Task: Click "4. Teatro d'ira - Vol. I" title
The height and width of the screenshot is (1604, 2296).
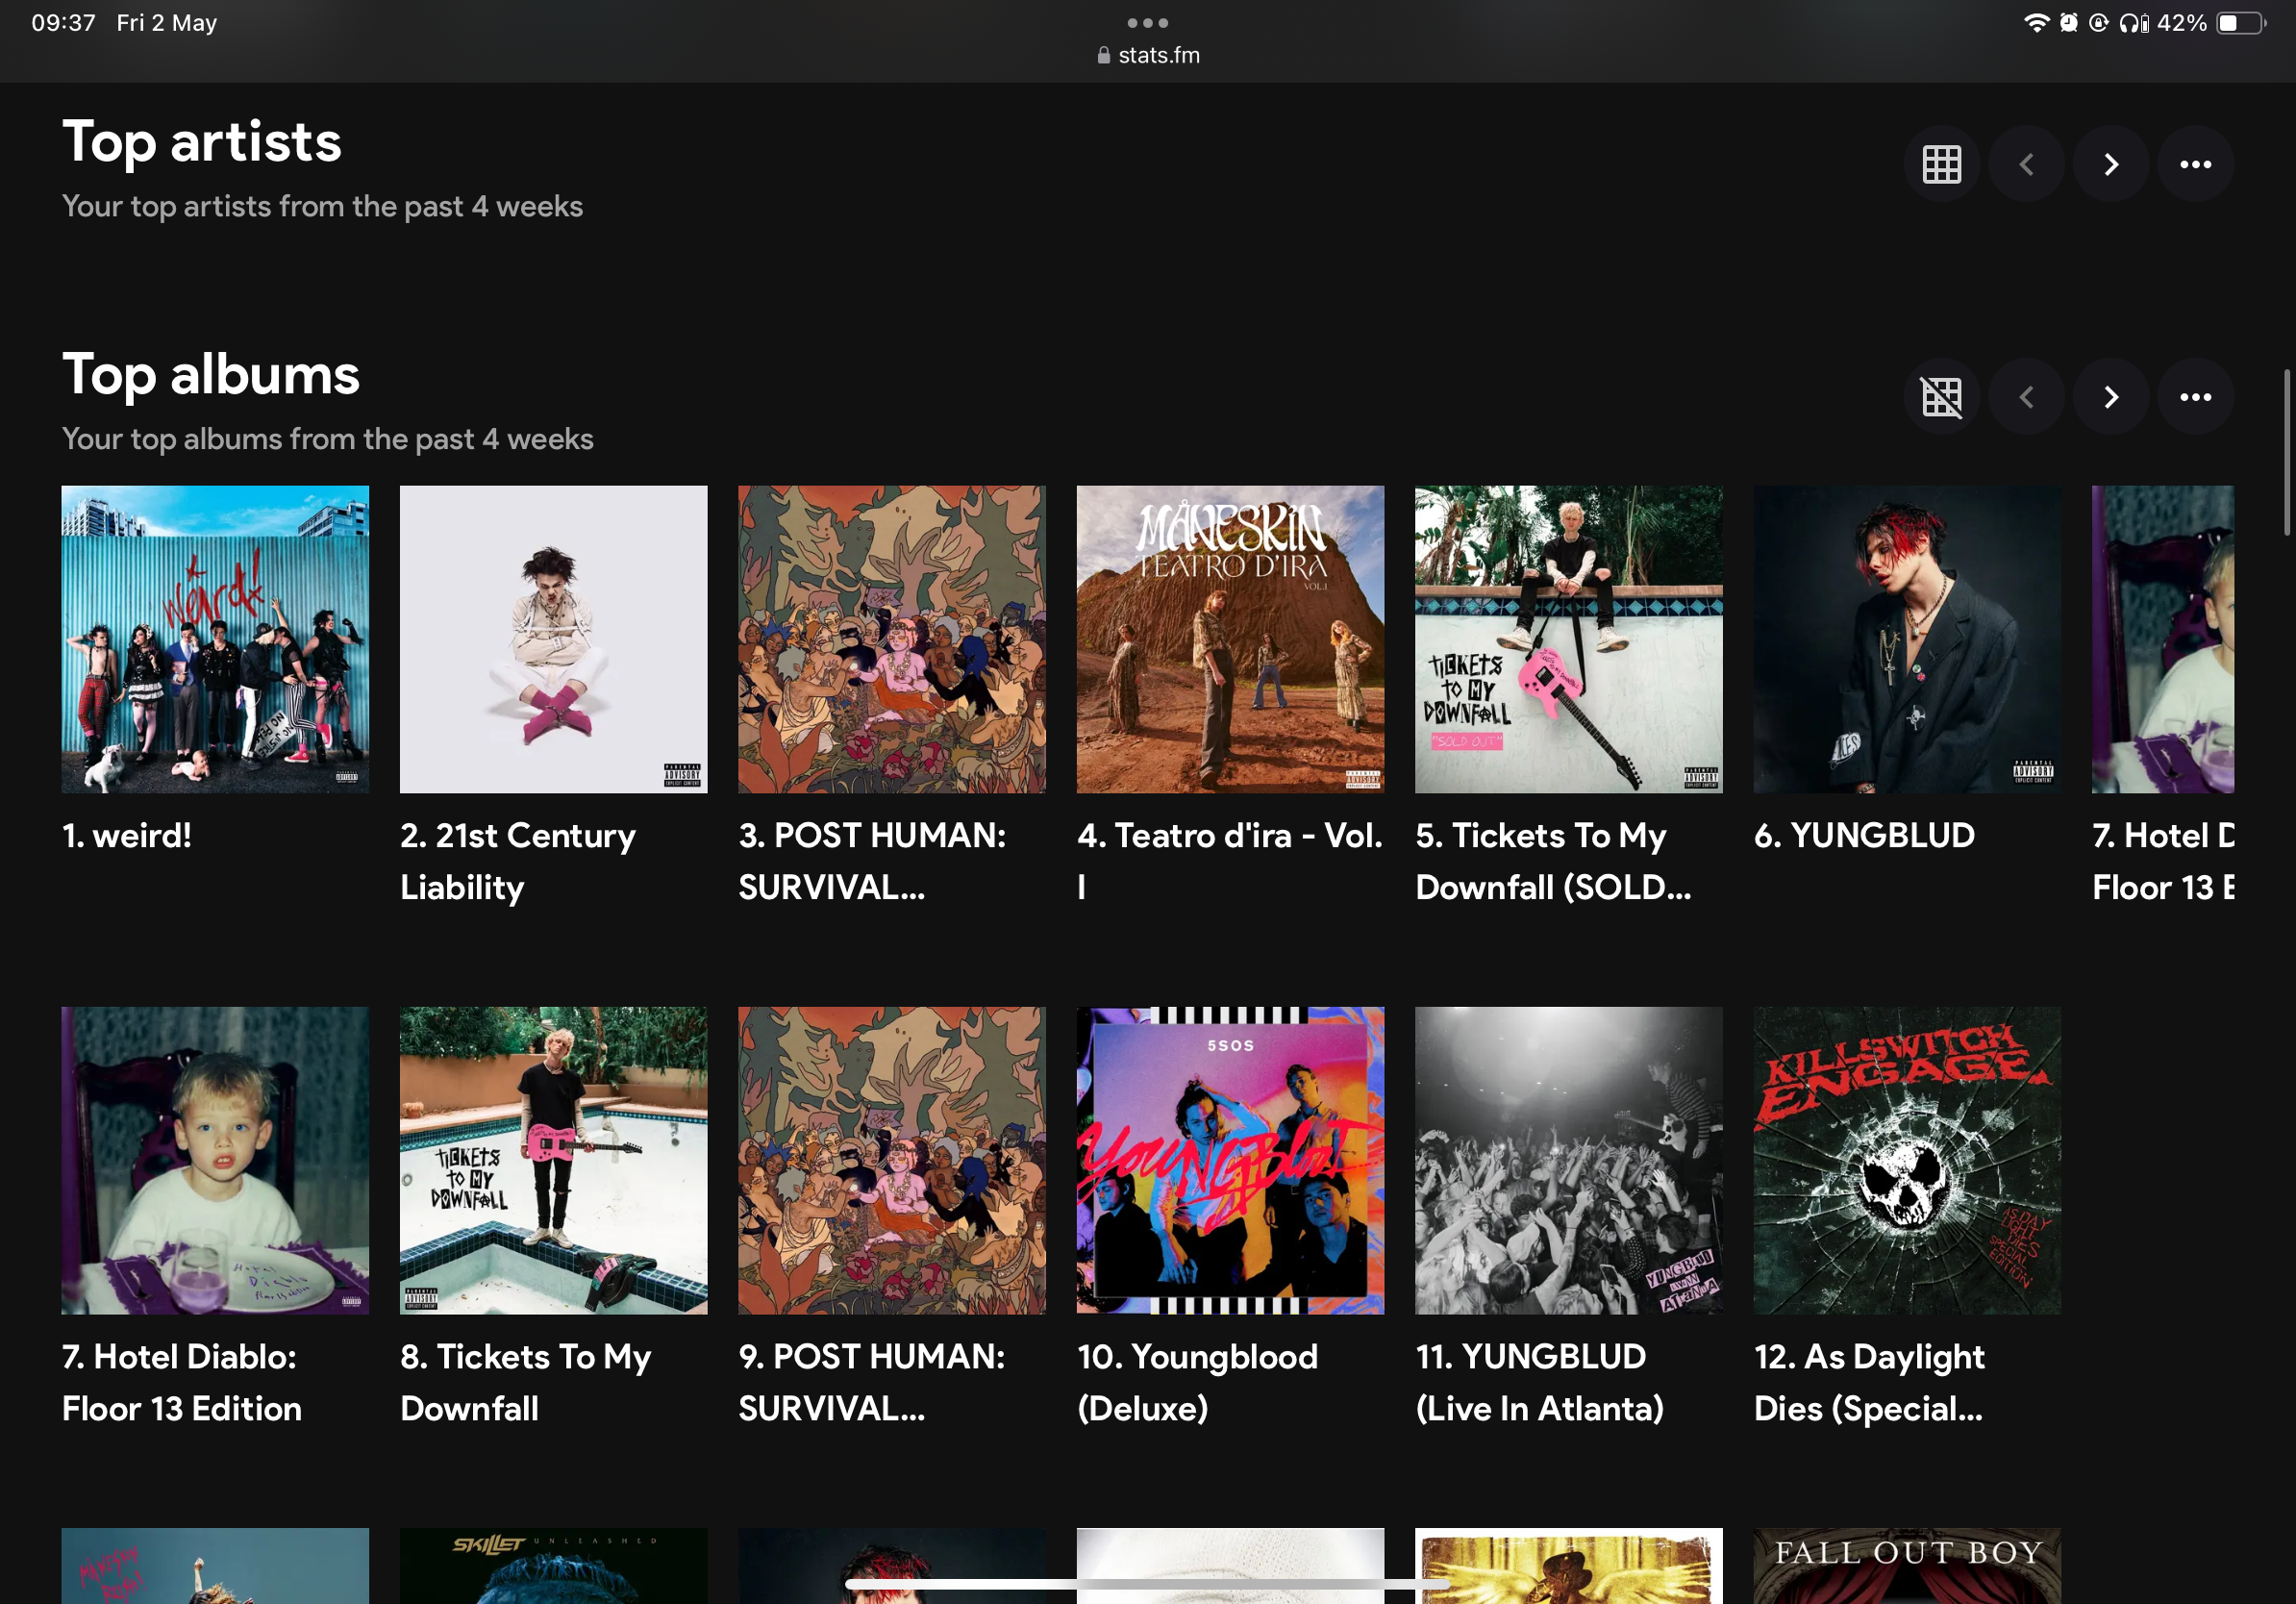Action: [x=1230, y=861]
